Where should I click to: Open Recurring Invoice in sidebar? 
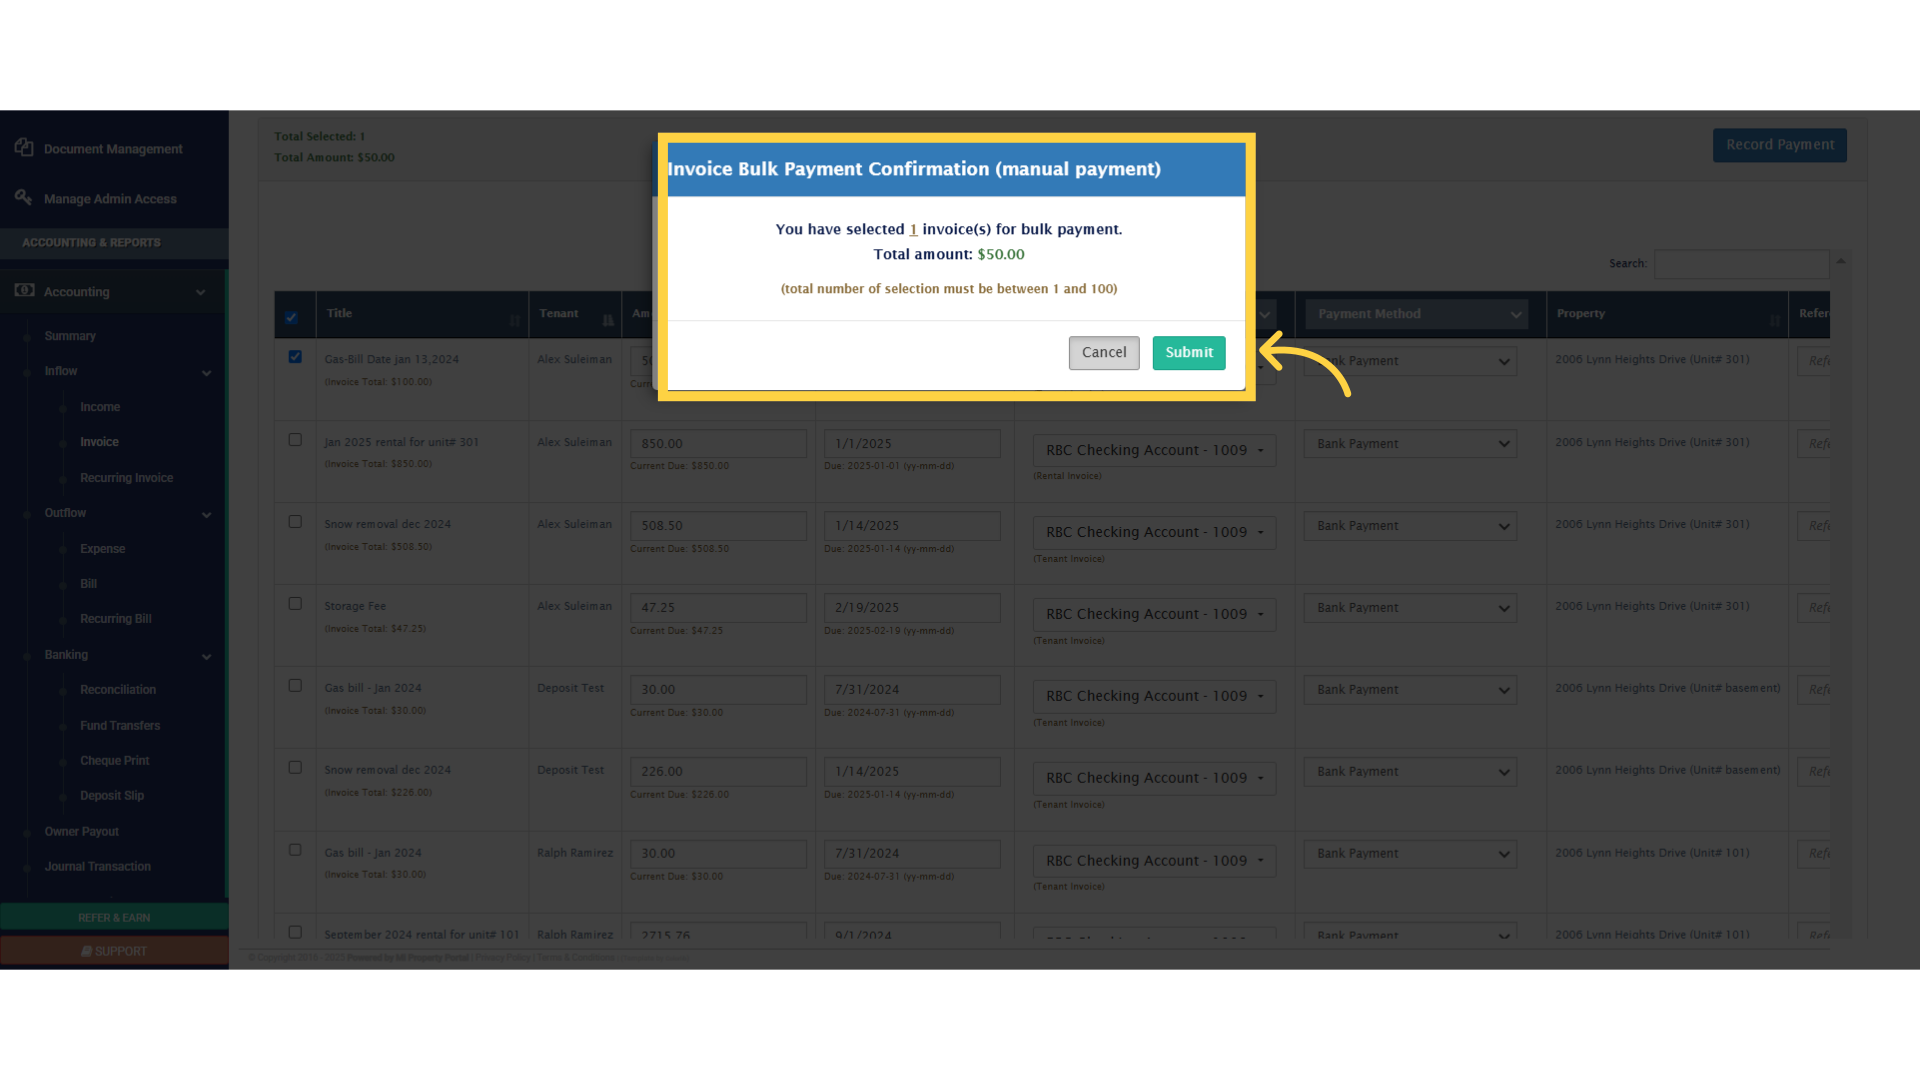click(126, 478)
